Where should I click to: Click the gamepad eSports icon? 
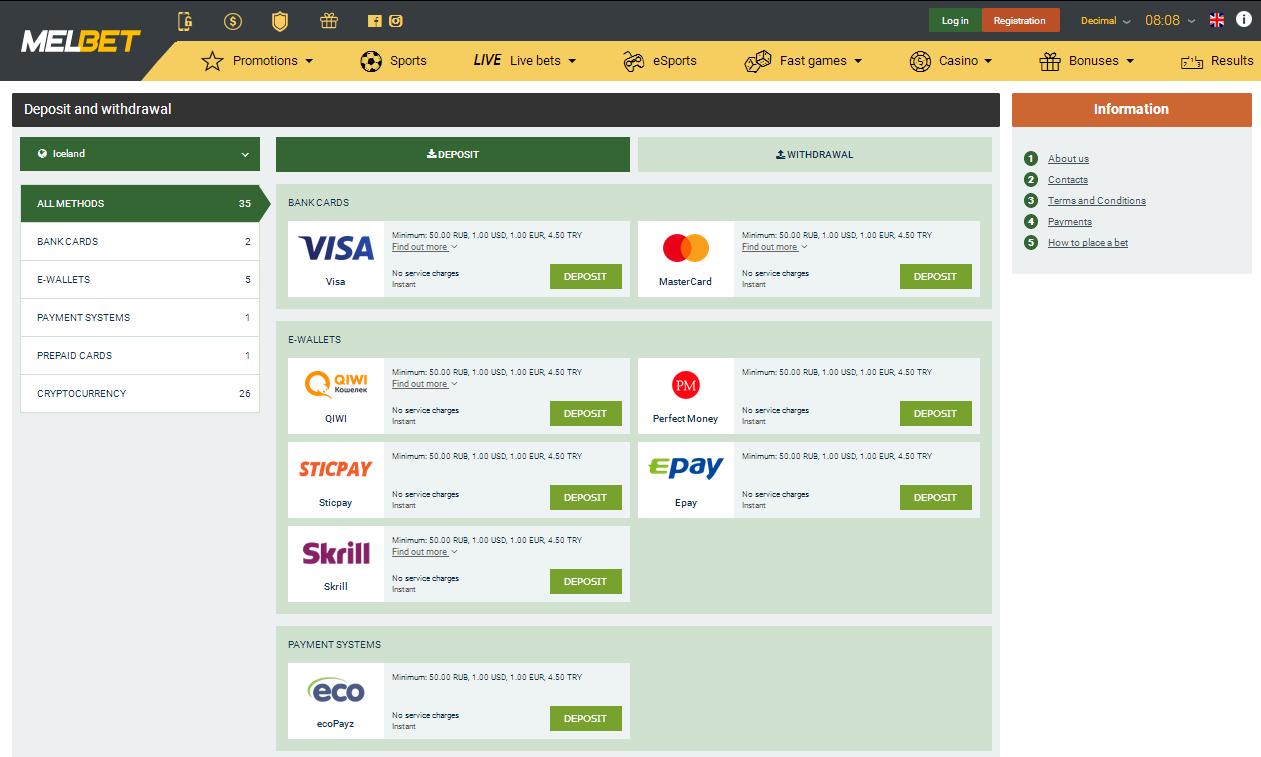634,61
